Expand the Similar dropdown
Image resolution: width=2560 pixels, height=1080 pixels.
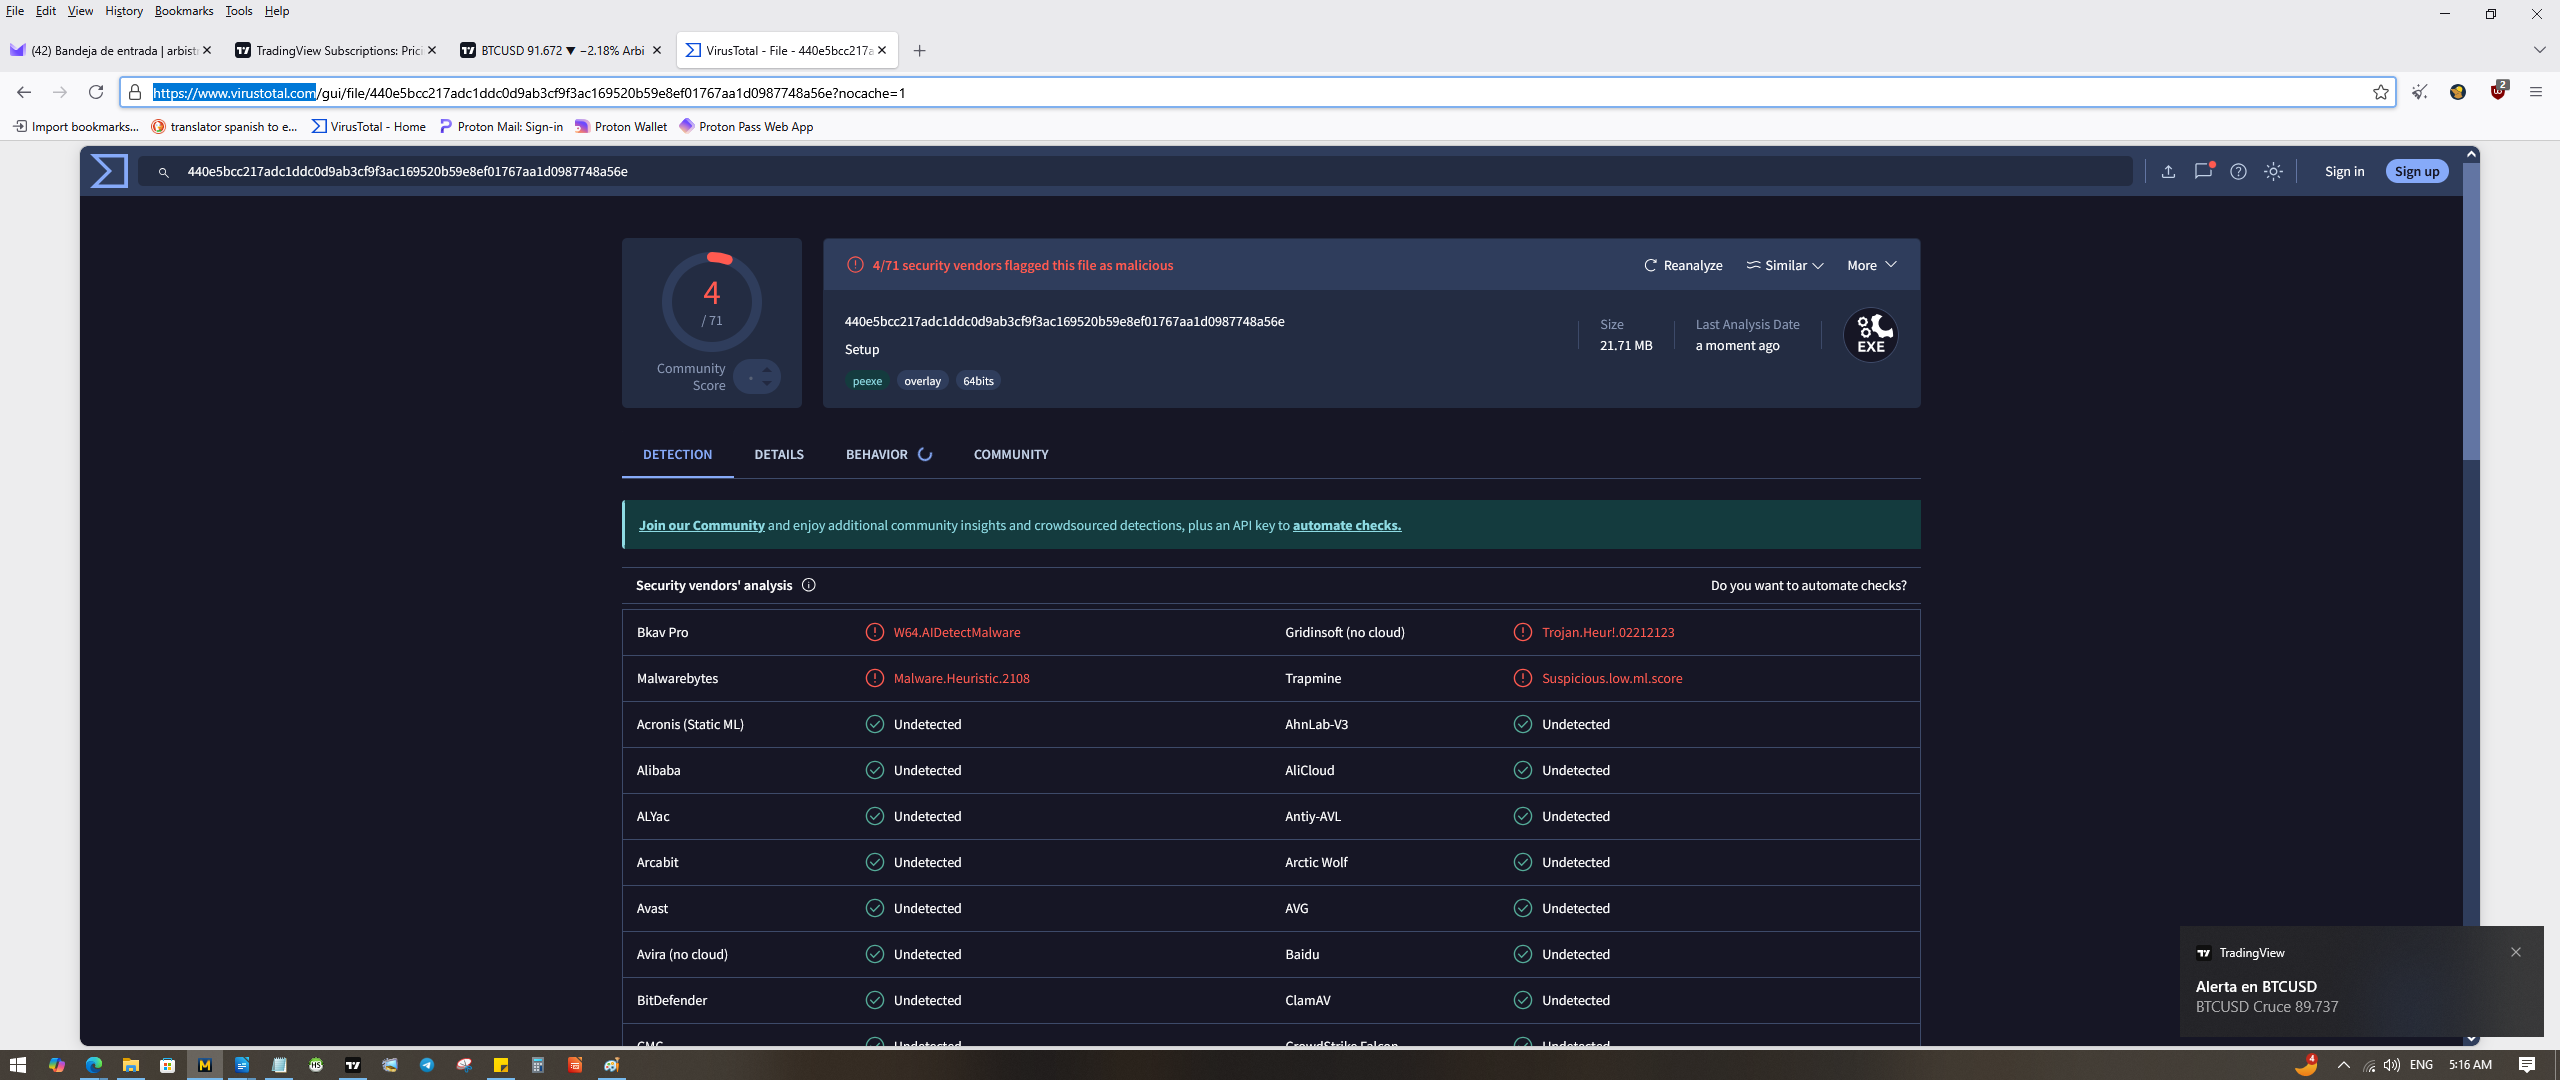click(1786, 265)
